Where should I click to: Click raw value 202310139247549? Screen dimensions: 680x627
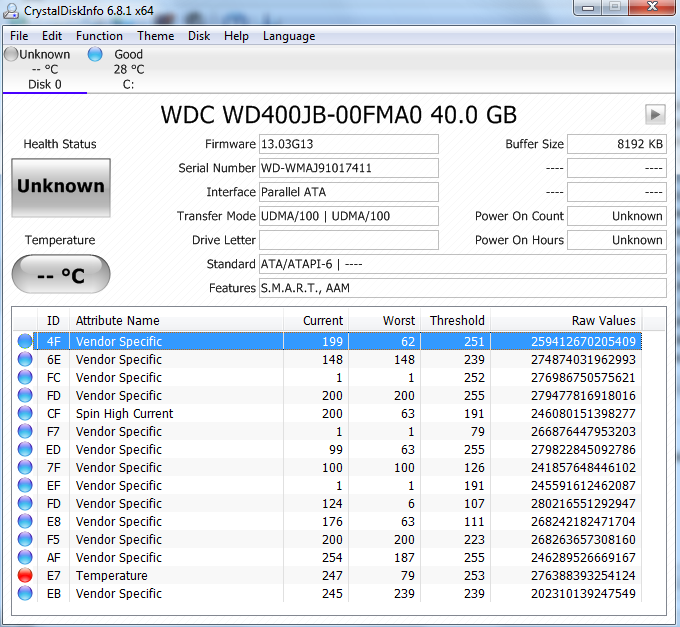(583, 594)
